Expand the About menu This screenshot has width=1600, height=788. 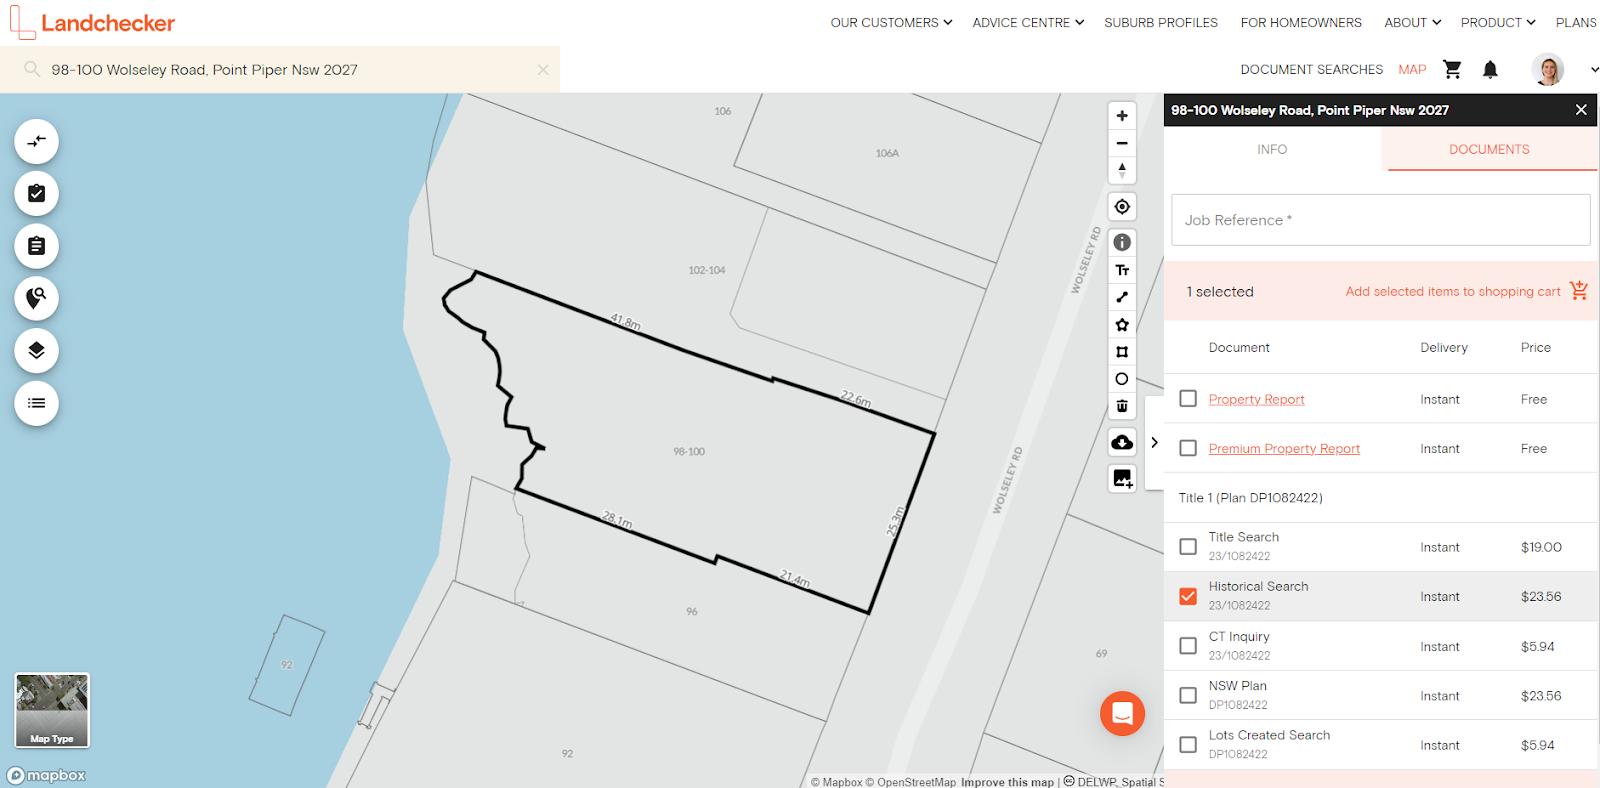click(1412, 22)
